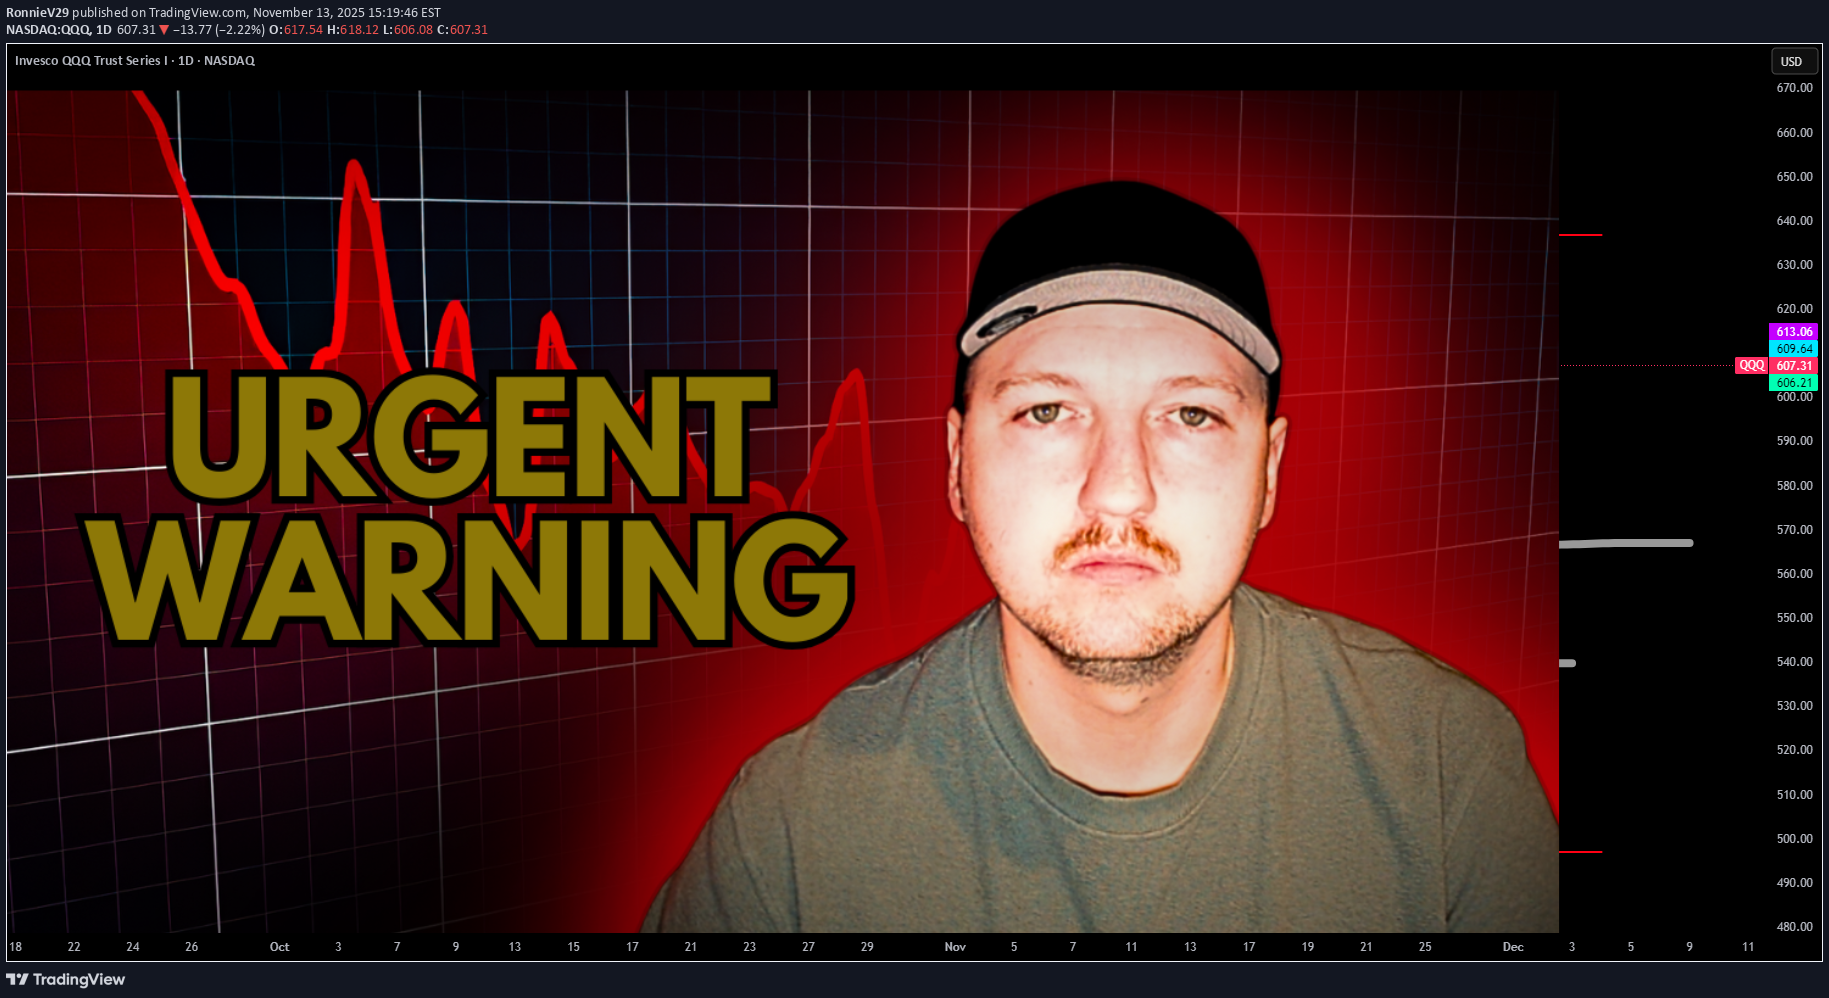Click the red down-arrow change indicator

pyautogui.click(x=164, y=30)
